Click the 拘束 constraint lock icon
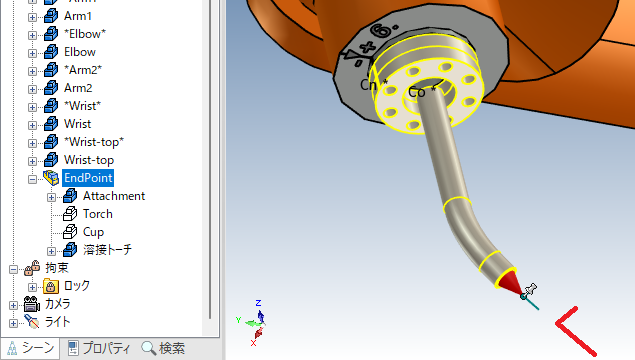Image resolution: width=635 pixels, height=360 pixels. [x=32, y=268]
